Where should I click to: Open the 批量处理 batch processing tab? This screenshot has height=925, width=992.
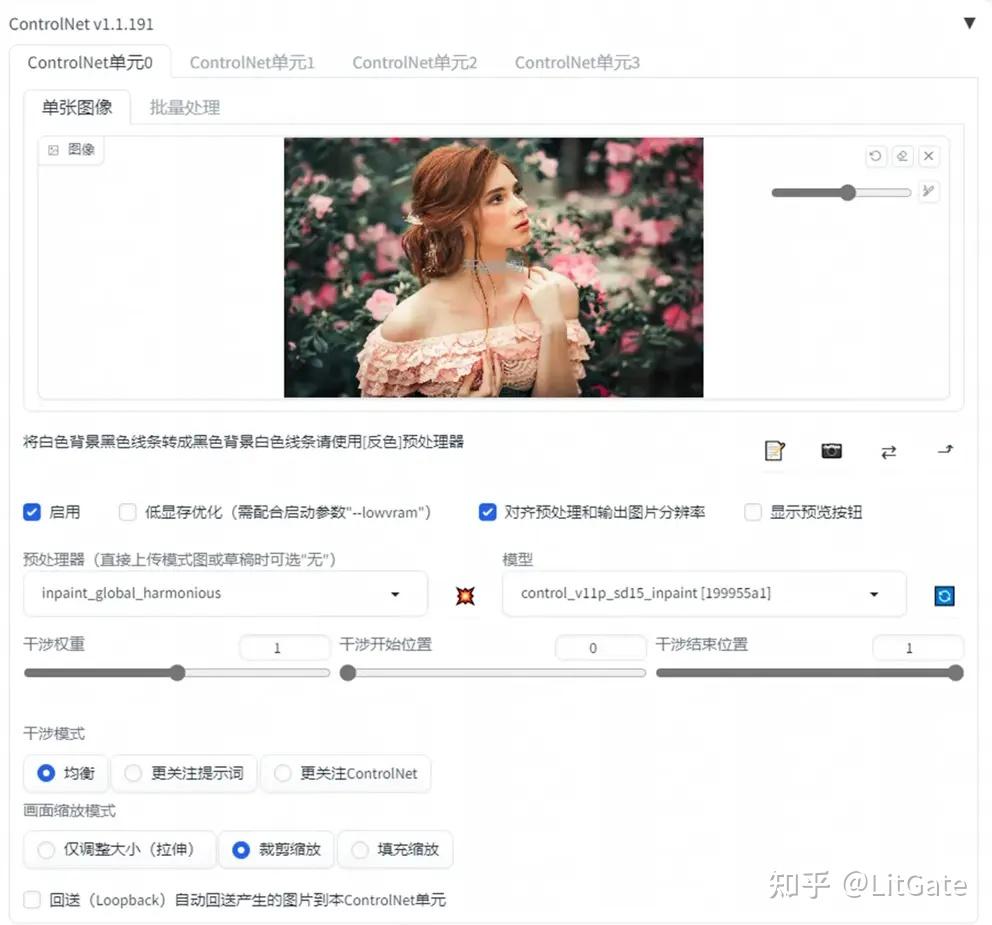[x=184, y=107]
